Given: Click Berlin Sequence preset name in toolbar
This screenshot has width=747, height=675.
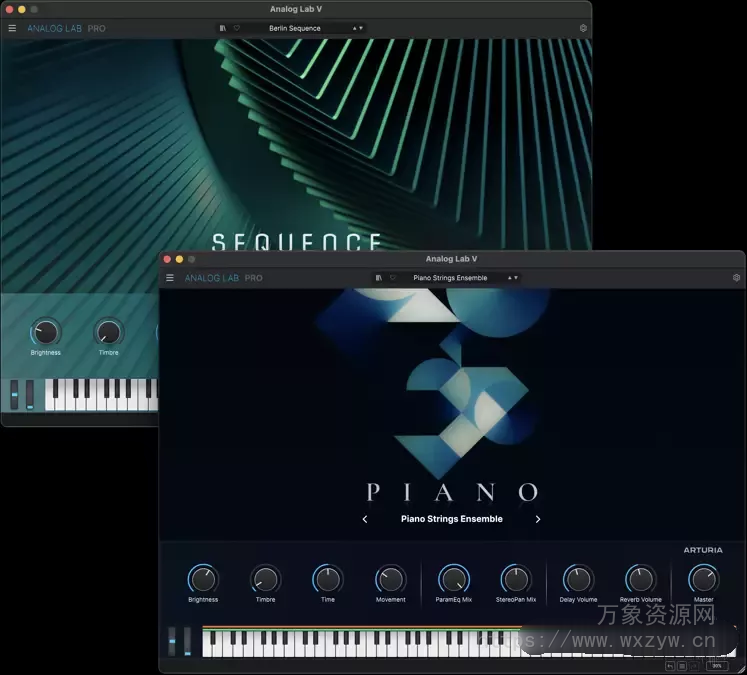Looking at the screenshot, I should click(x=294, y=28).
